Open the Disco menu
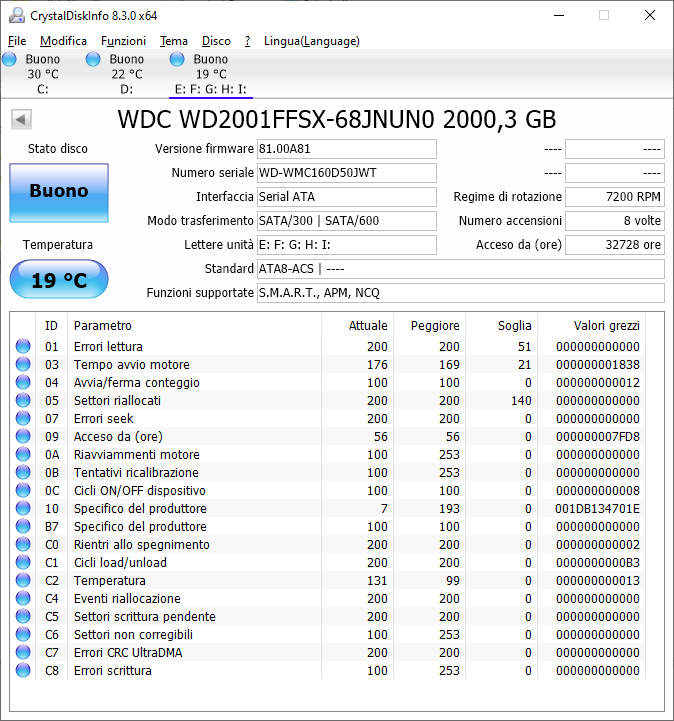The image size is (674, 721). coord(216,41)
